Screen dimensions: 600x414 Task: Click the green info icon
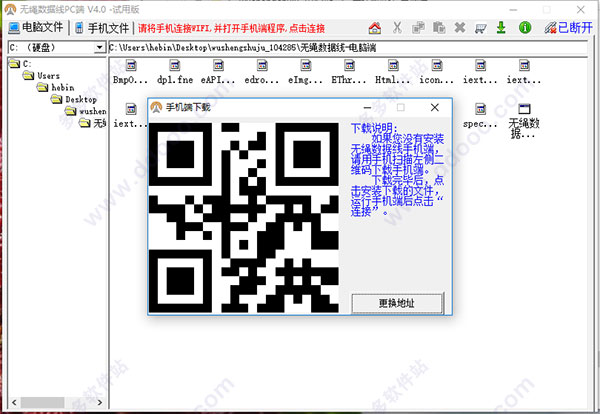[525, 28]
